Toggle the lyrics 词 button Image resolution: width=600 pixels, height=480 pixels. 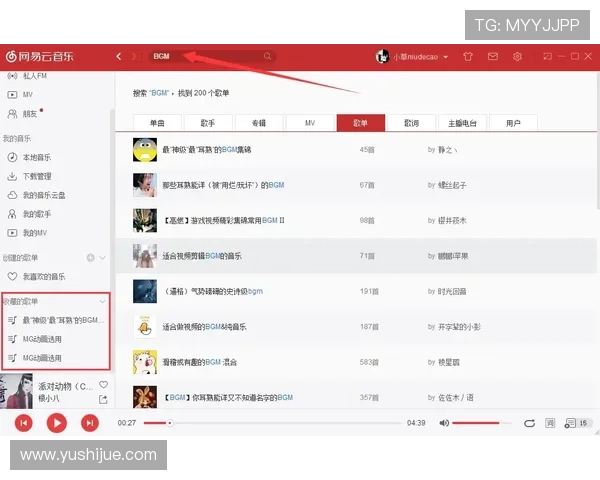[550, 423]
